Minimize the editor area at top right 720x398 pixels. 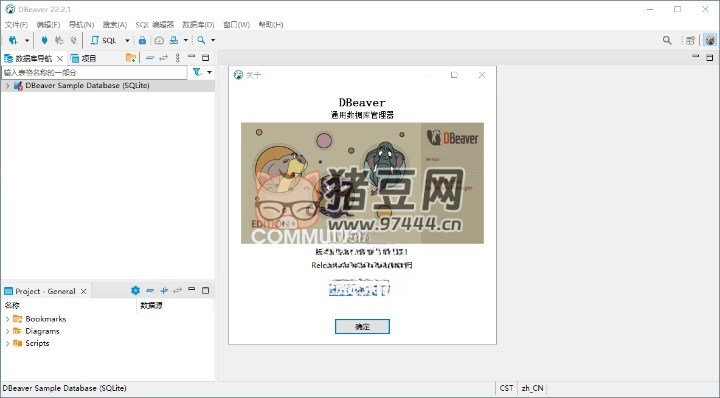(x=696, y=56)
